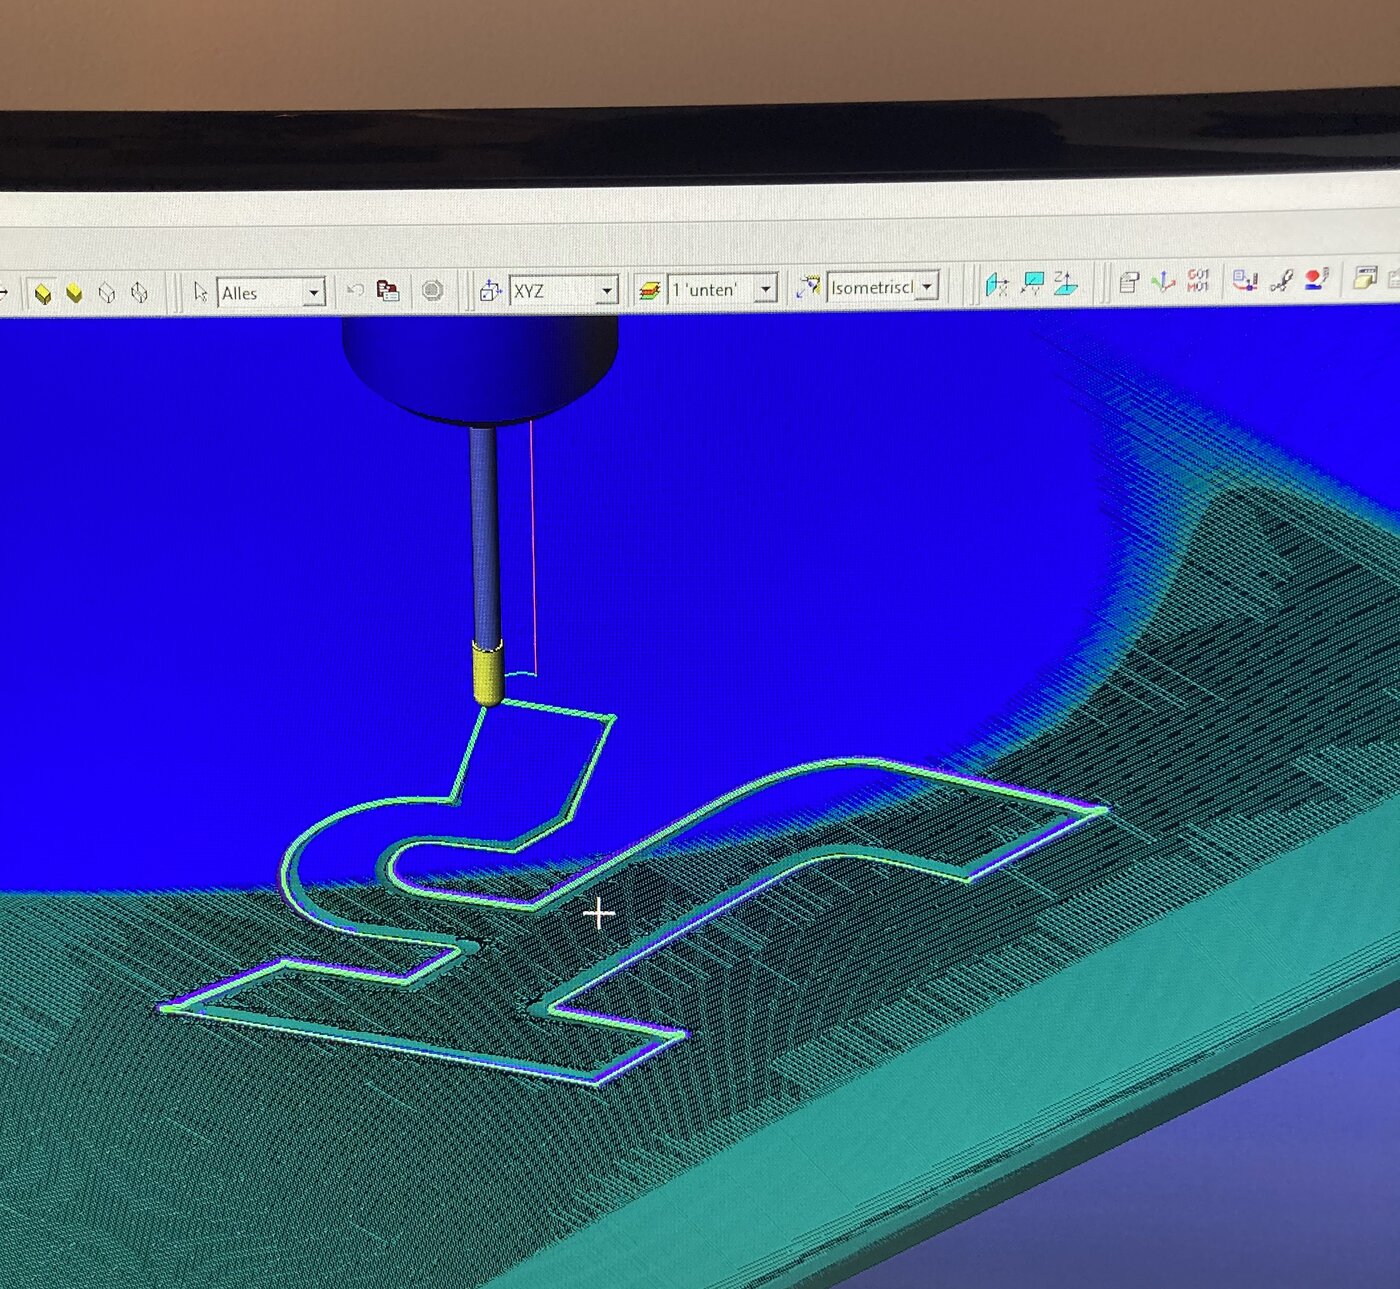Click the greyed undo arrow icon
This screenshot has height=1289, width=1400.
[355, 291]
